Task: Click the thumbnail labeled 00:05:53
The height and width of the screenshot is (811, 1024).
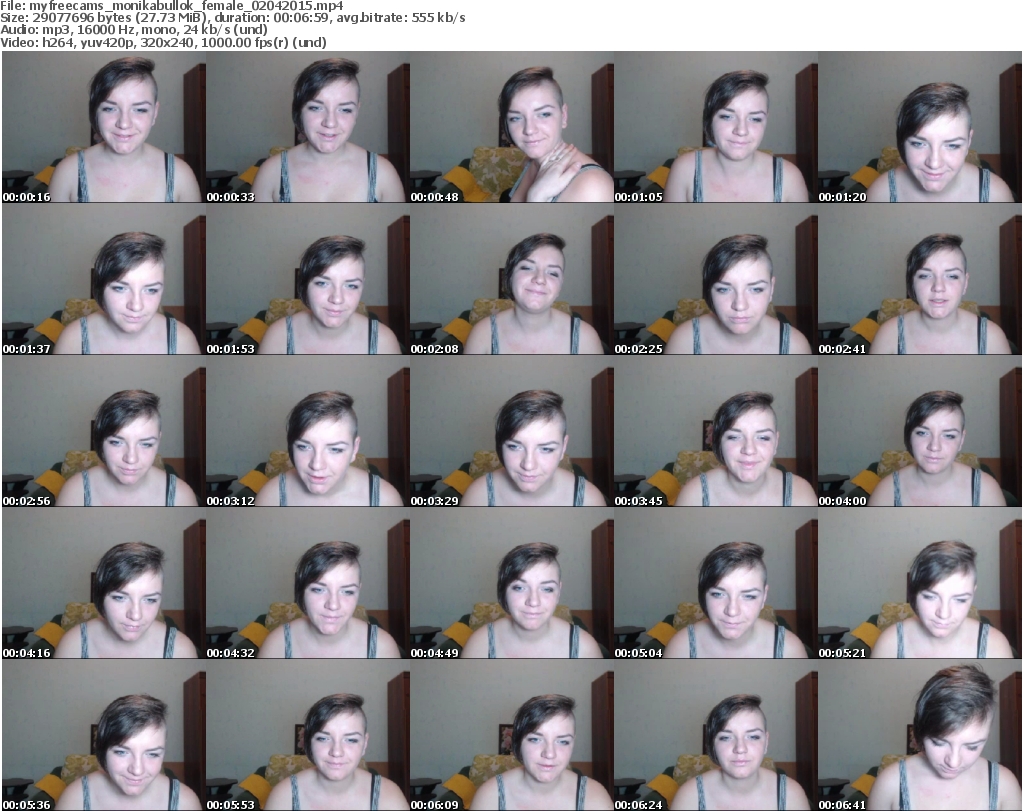Action: click(308, 735)
